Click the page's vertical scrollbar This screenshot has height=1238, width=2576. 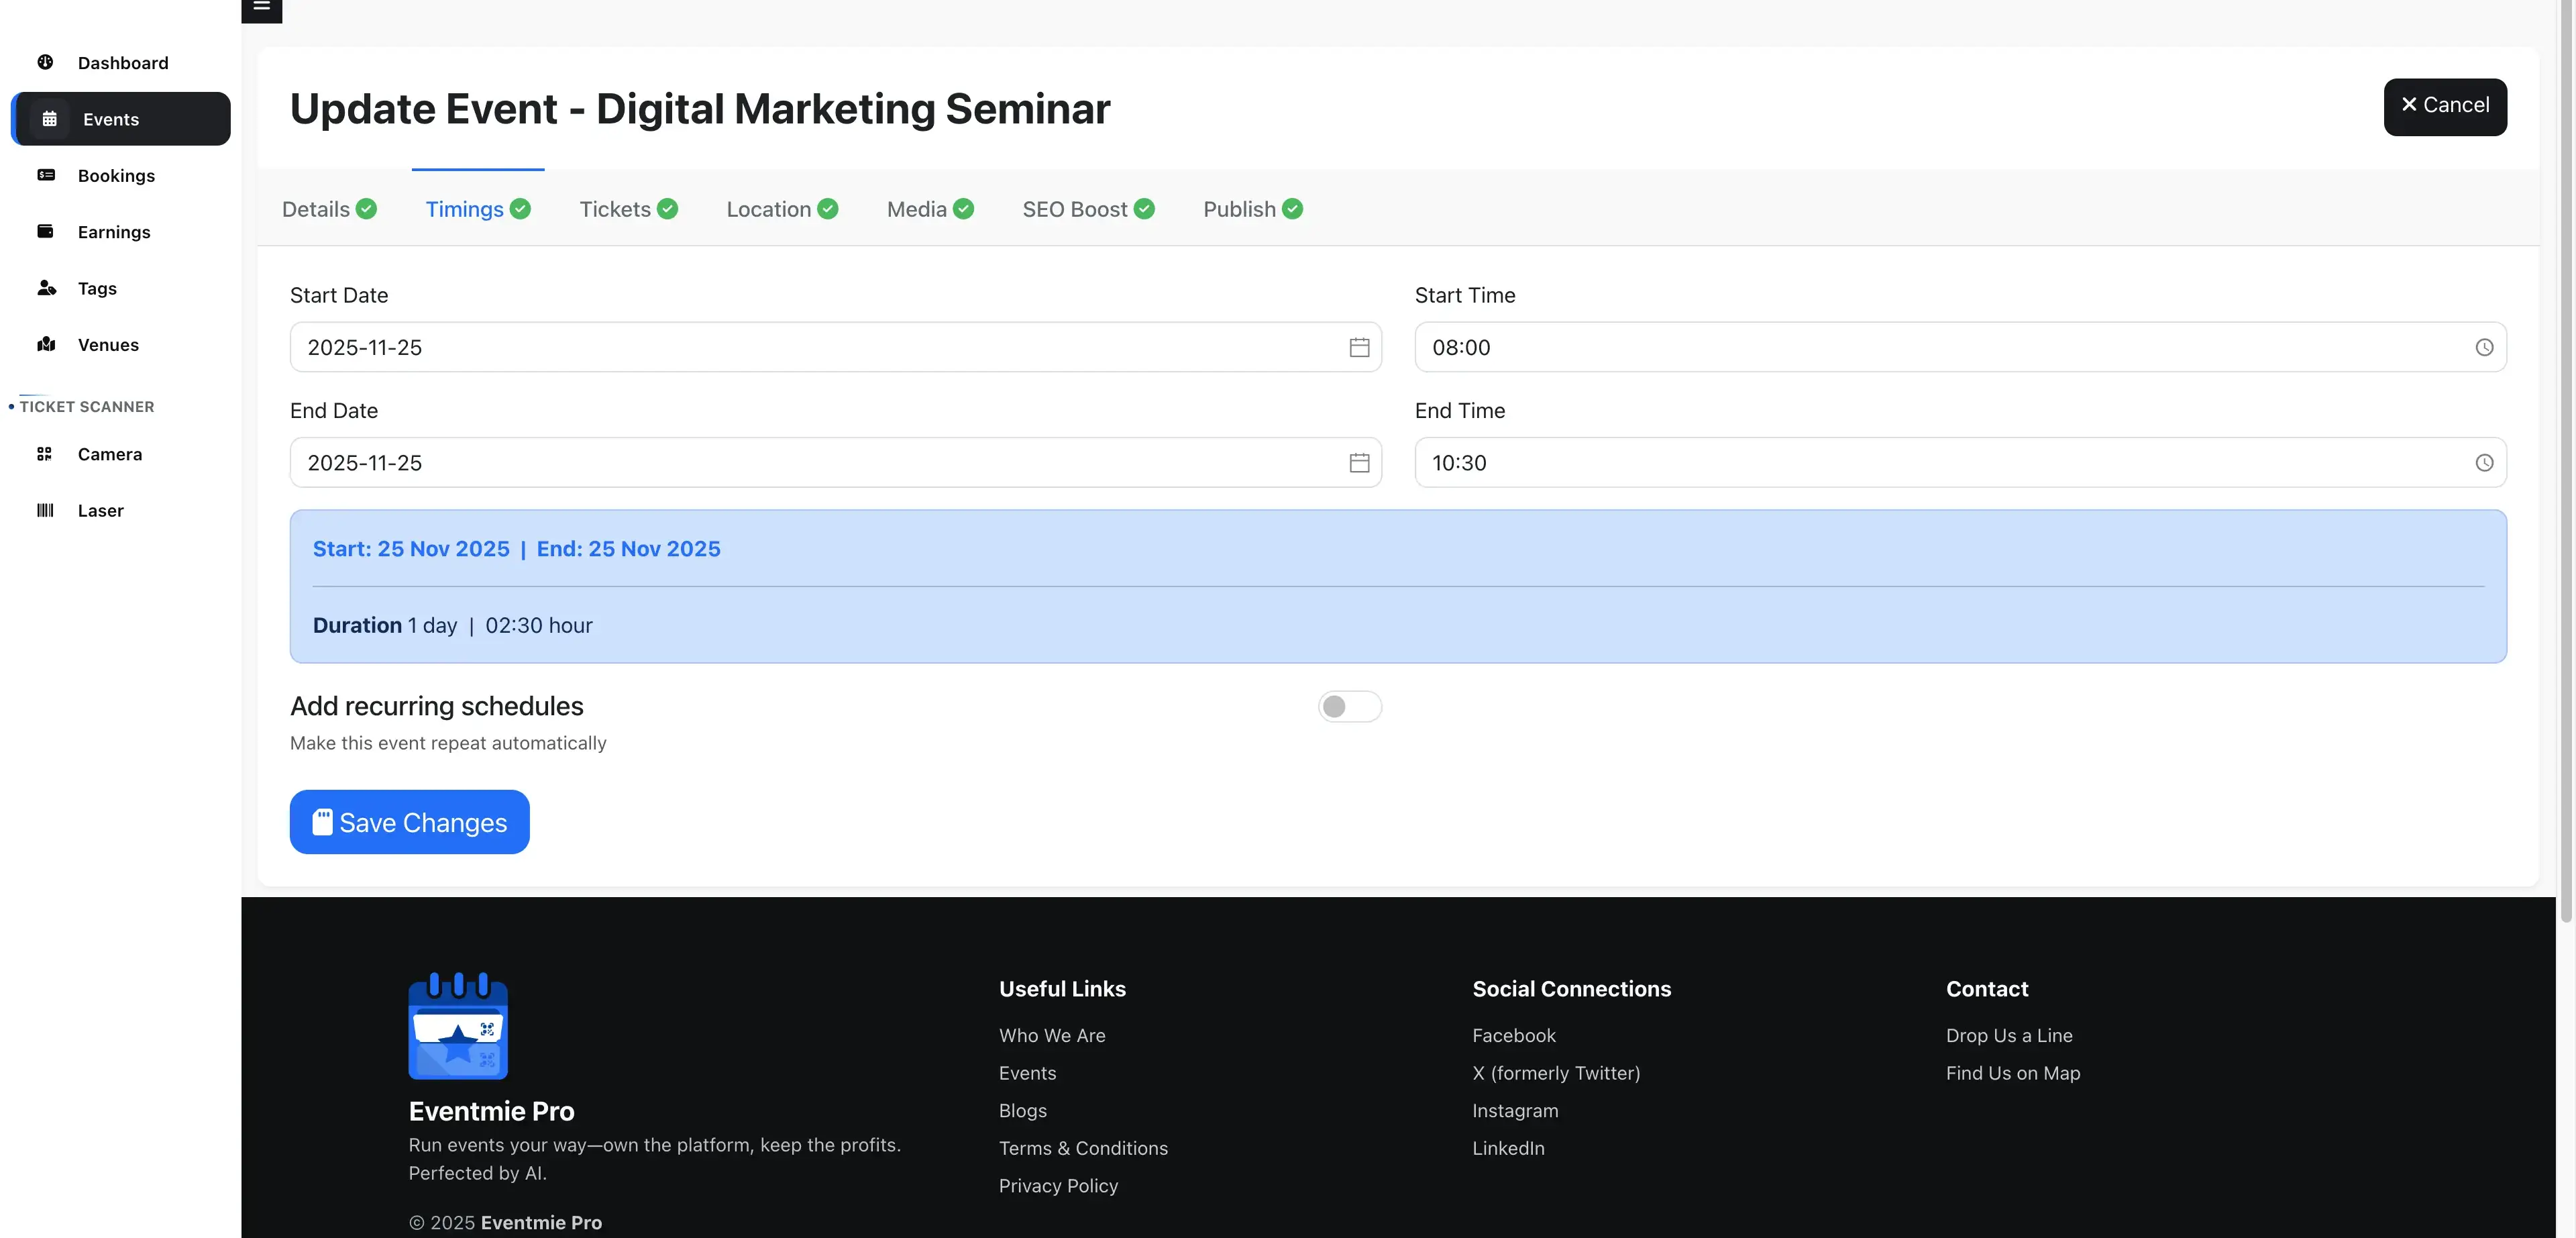coord(2565,460)
